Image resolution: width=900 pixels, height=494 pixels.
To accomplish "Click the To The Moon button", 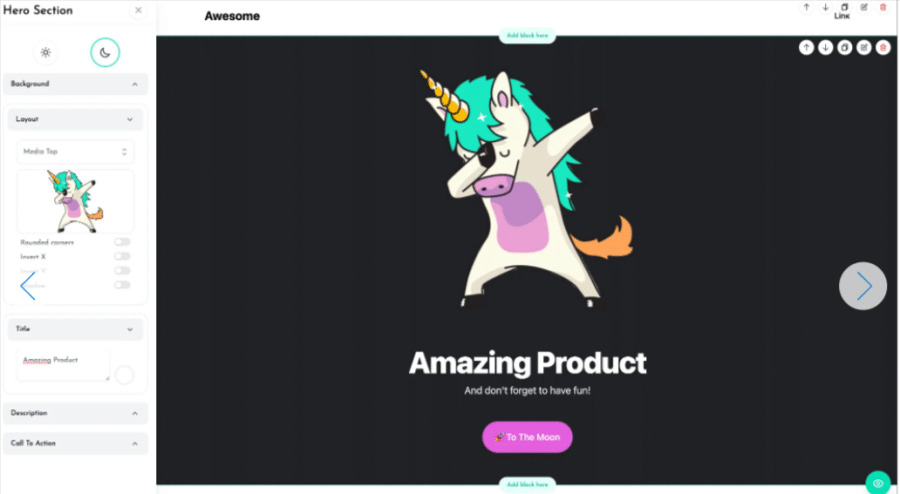I will click(527, 437).
